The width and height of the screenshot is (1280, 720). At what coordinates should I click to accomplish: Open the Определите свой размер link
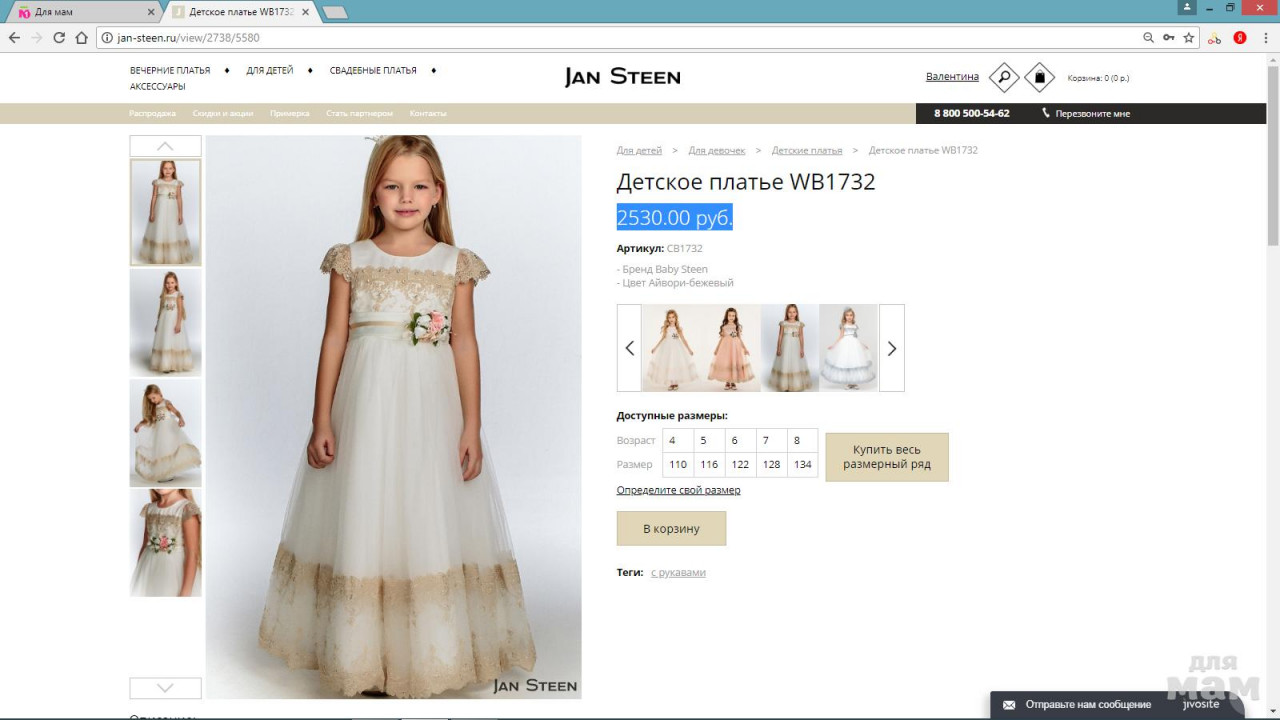[678, 490]
